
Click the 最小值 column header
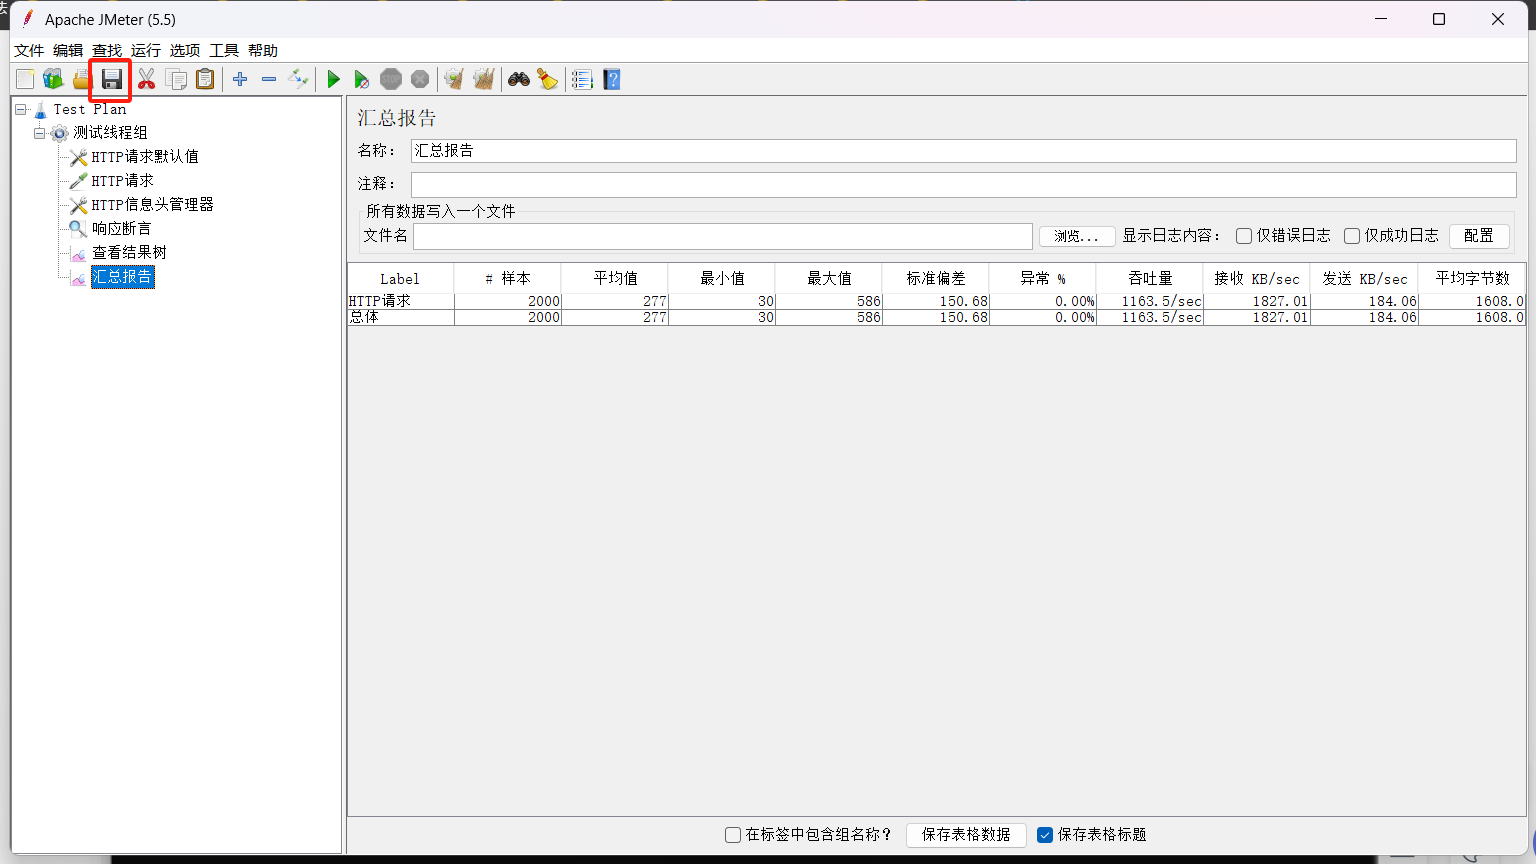click(721, 279)
